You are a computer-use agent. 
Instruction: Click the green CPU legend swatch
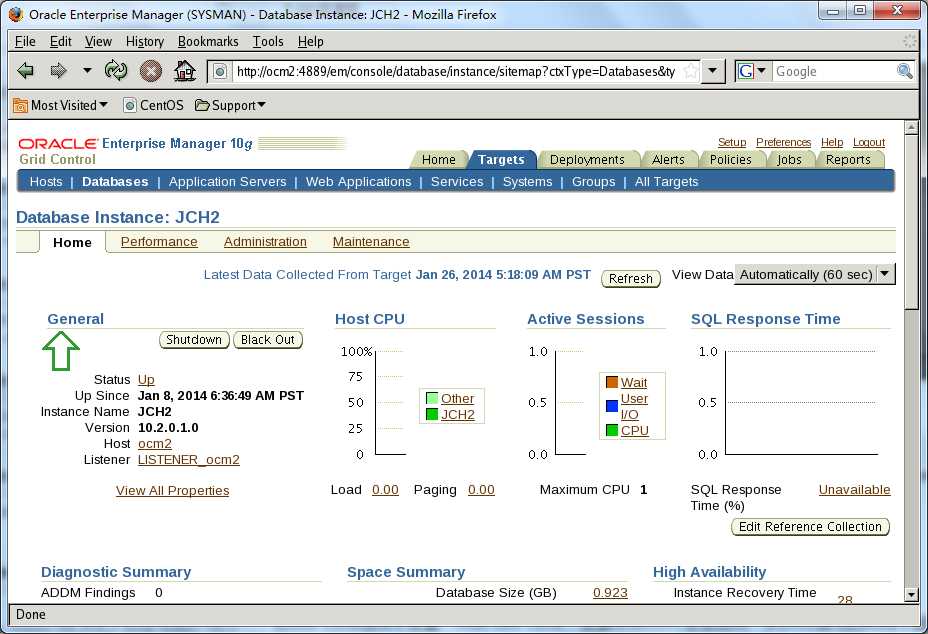612,430
